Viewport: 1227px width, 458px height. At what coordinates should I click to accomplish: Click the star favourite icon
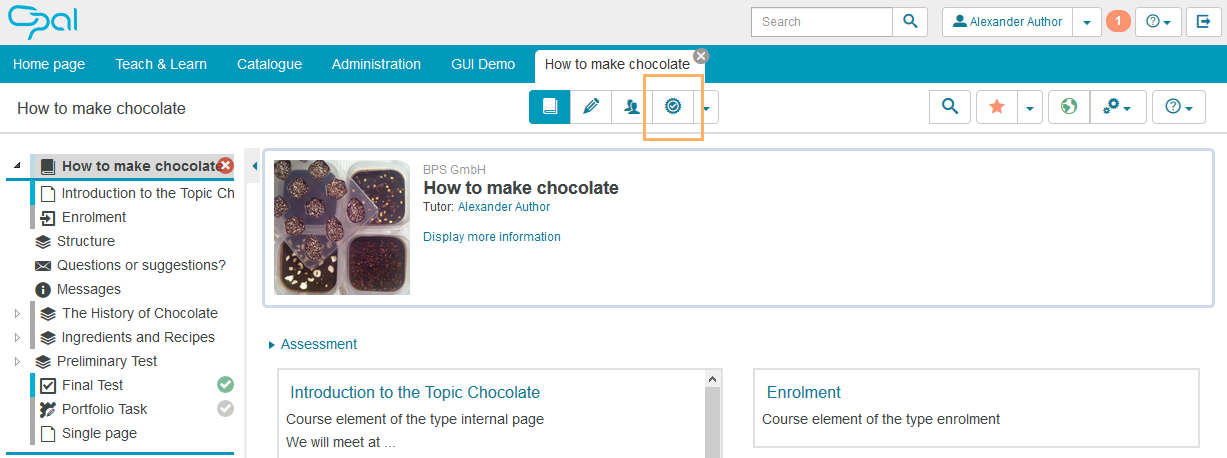click(997, 107)
